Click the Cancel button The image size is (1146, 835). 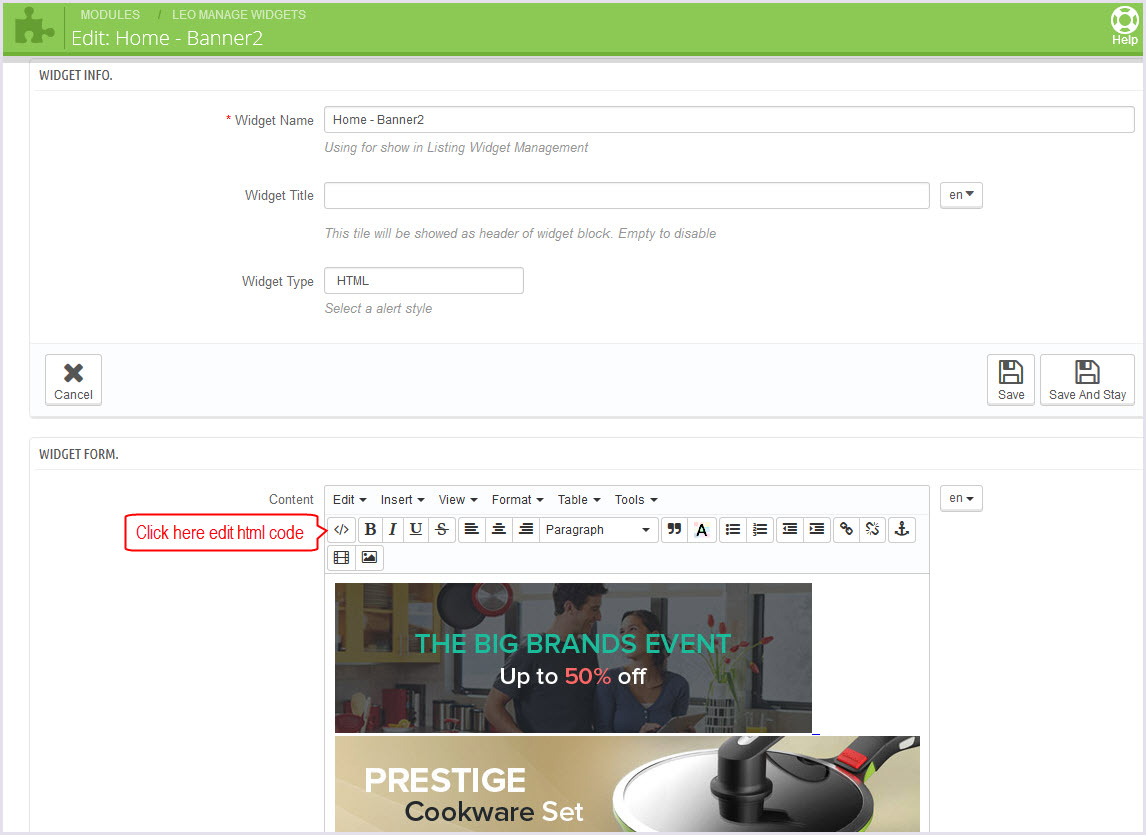pyautogui.click(x=73, y=380)
